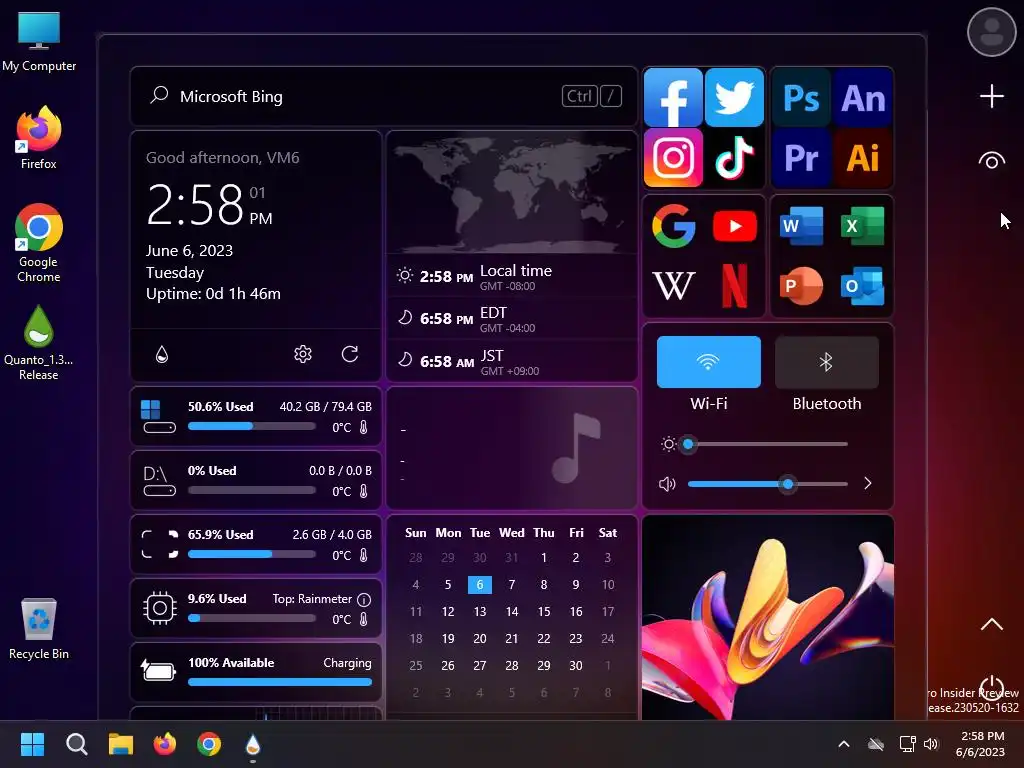This screenshot has width=1024, height=768.
Task: Adjust the volume slider
Action: click(x=767, y=484)
